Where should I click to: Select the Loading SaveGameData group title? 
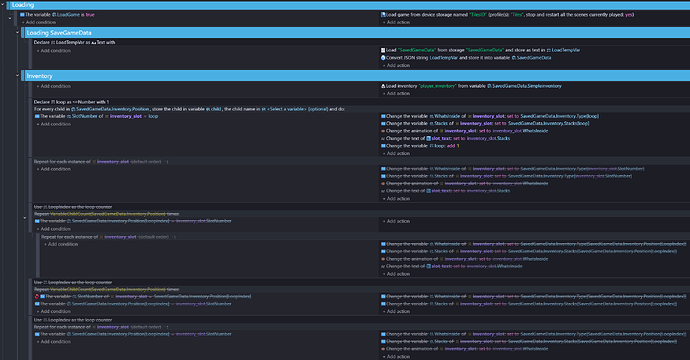click(x=59, y=33)
